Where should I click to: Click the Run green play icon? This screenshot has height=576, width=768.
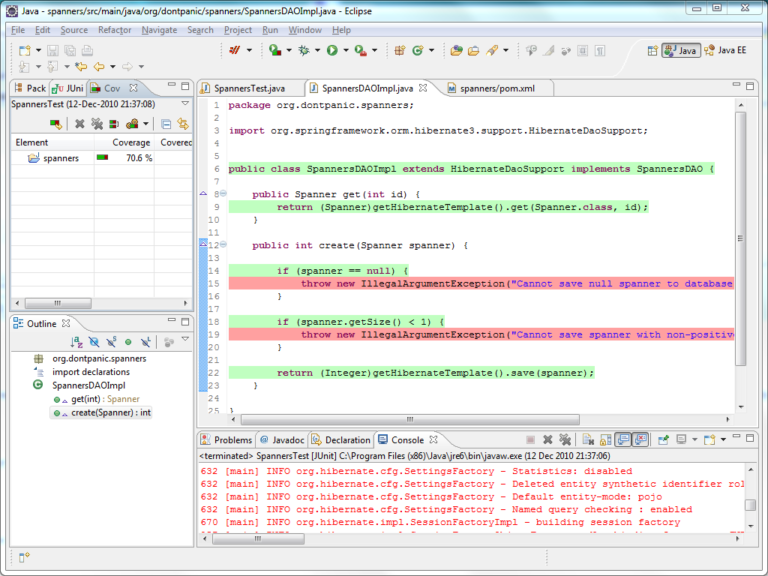(x=332, y=50)
